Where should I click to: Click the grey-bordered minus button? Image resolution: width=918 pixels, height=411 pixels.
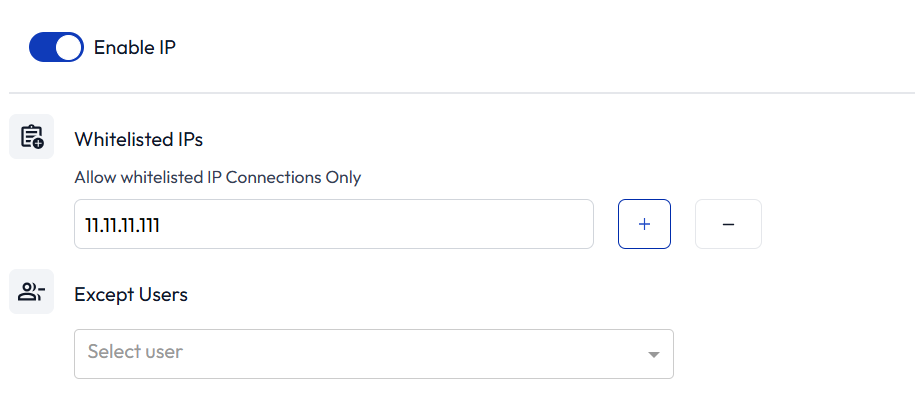728,224
